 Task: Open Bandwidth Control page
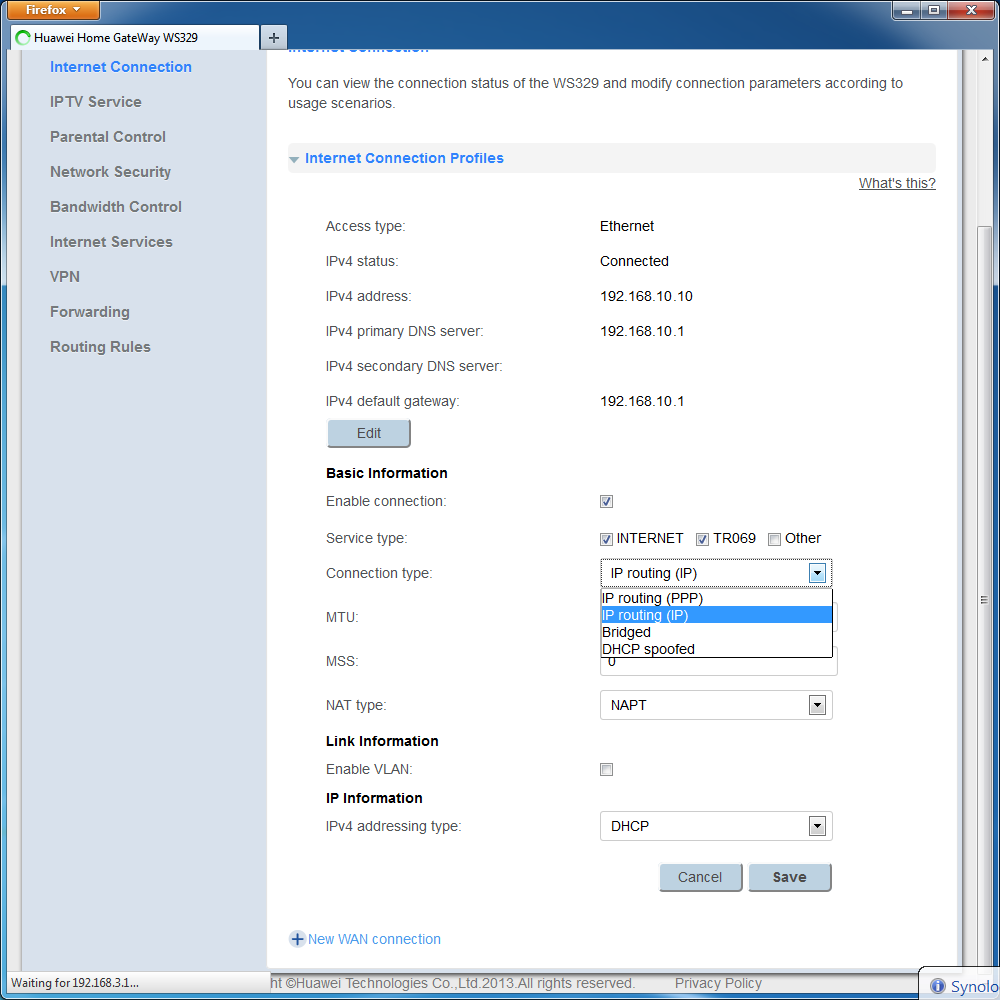pyautogui.click(x=116, y=207)
